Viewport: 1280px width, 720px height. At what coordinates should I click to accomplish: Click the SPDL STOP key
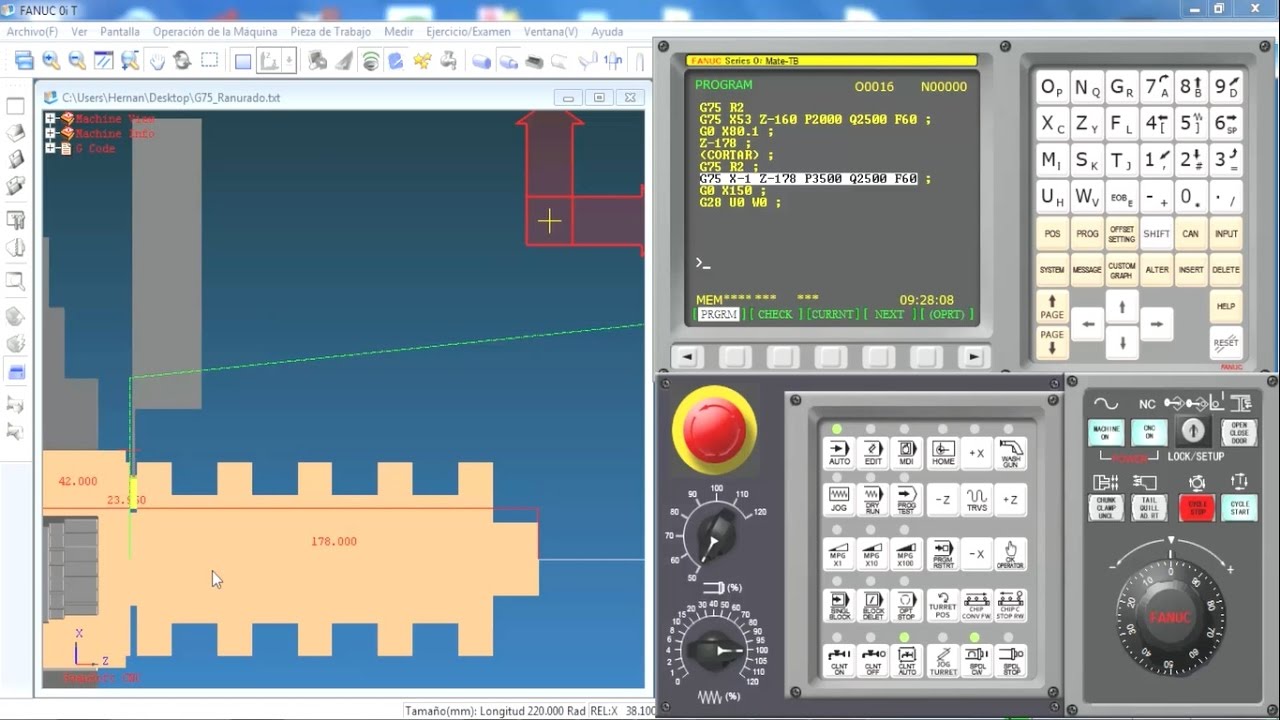coord(1010,660)
